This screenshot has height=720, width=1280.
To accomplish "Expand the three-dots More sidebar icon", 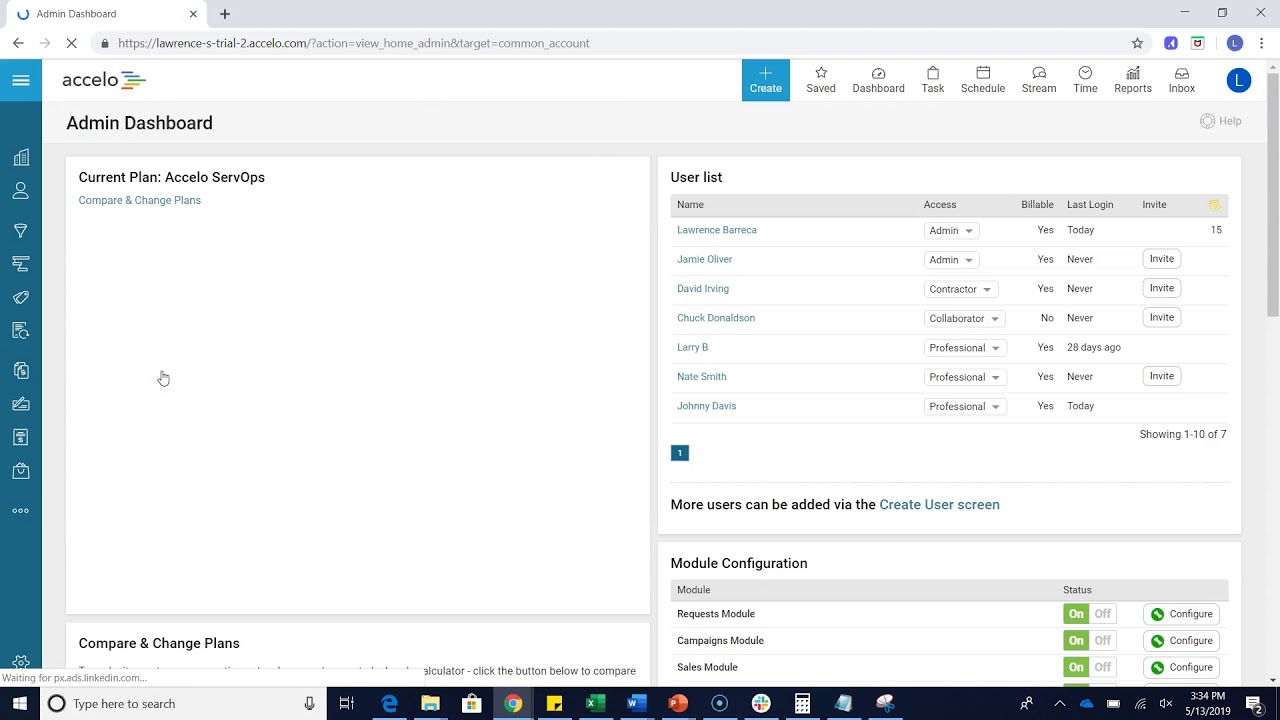I will click(21, 511).
